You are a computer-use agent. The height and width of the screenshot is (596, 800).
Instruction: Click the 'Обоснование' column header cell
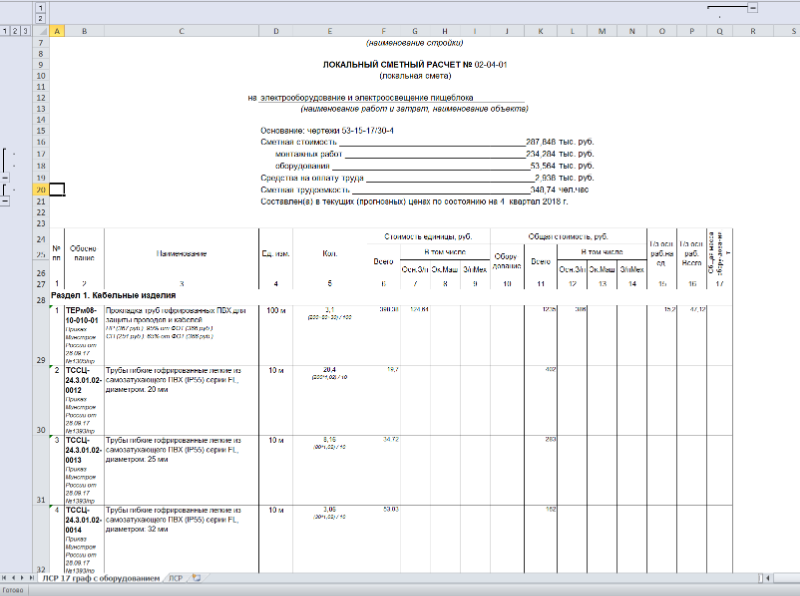83,253
